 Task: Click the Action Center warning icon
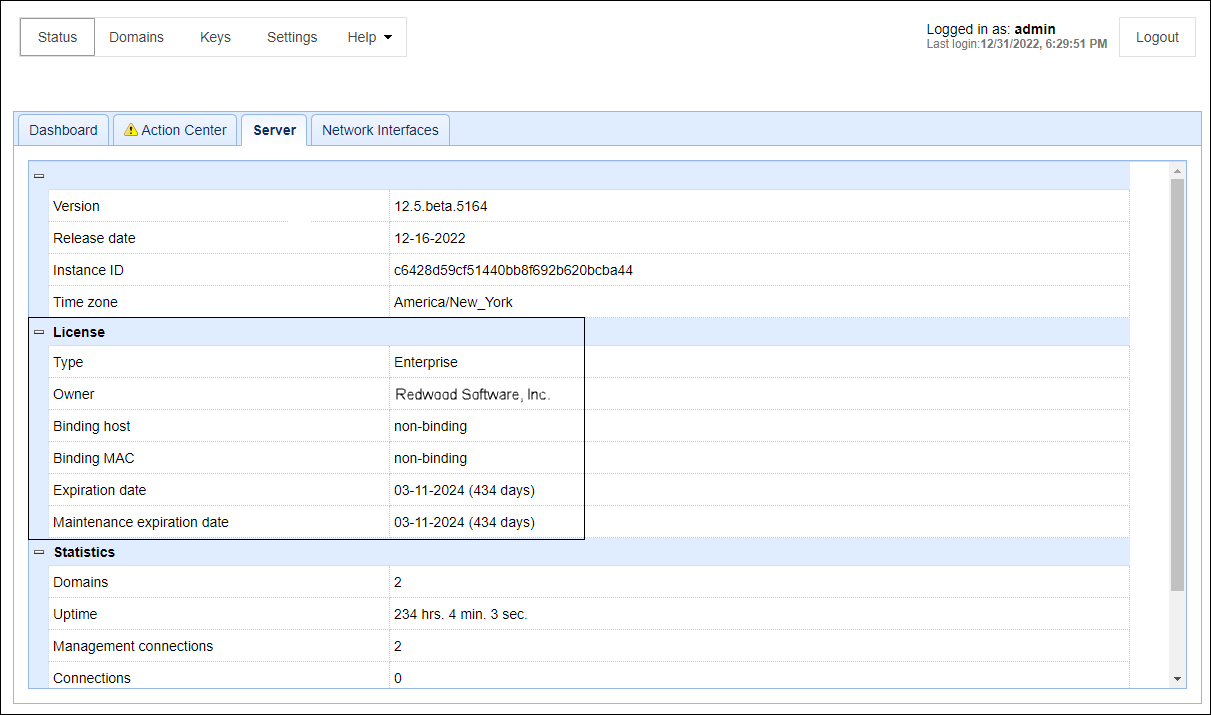pos(131,130)
